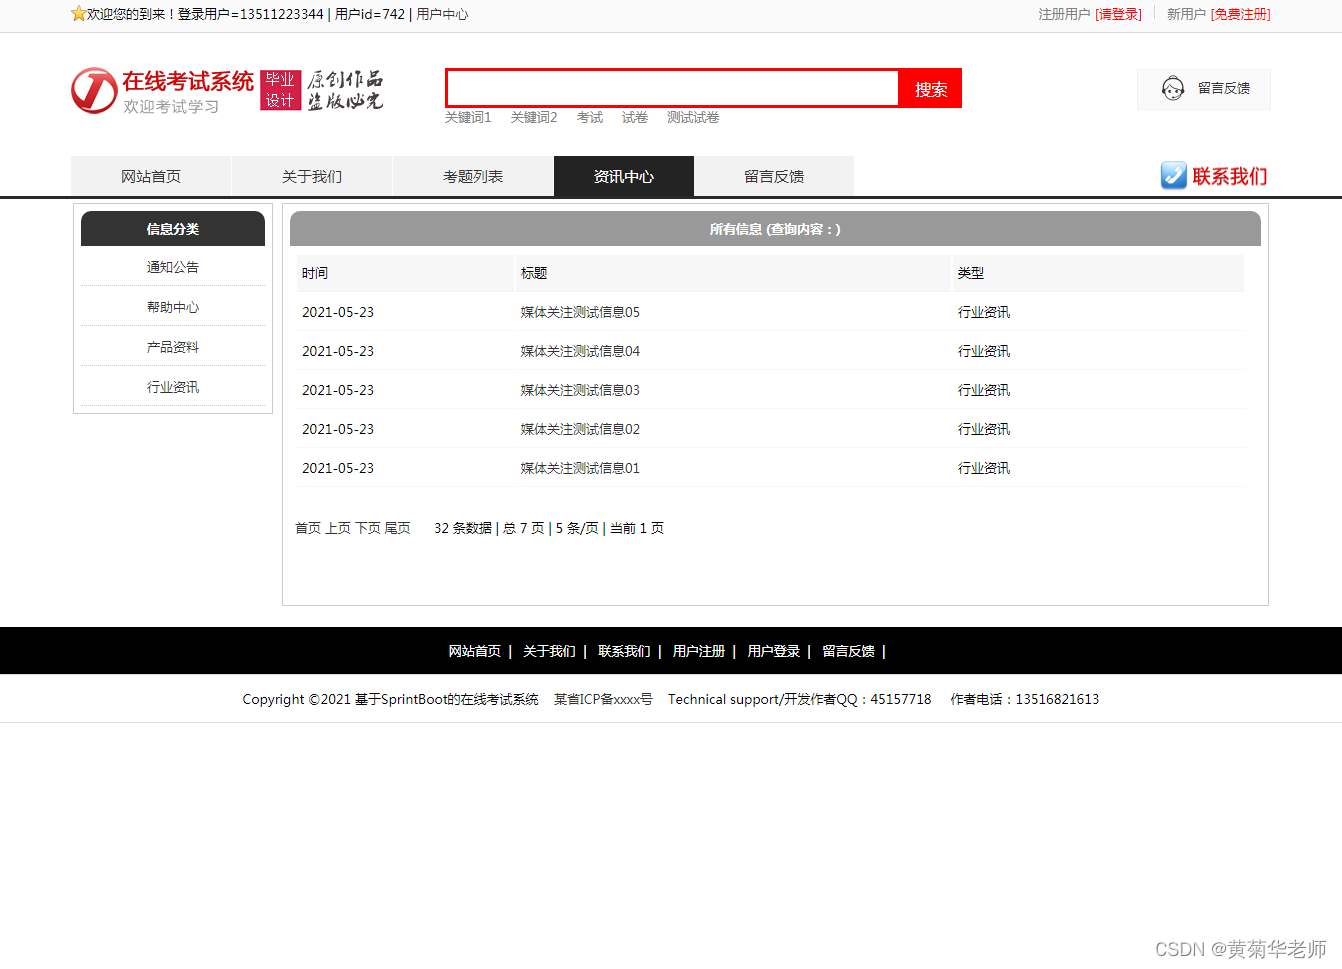Open article 媒体关注测试信息05
1342x969 pixels.
pos(580,312)
